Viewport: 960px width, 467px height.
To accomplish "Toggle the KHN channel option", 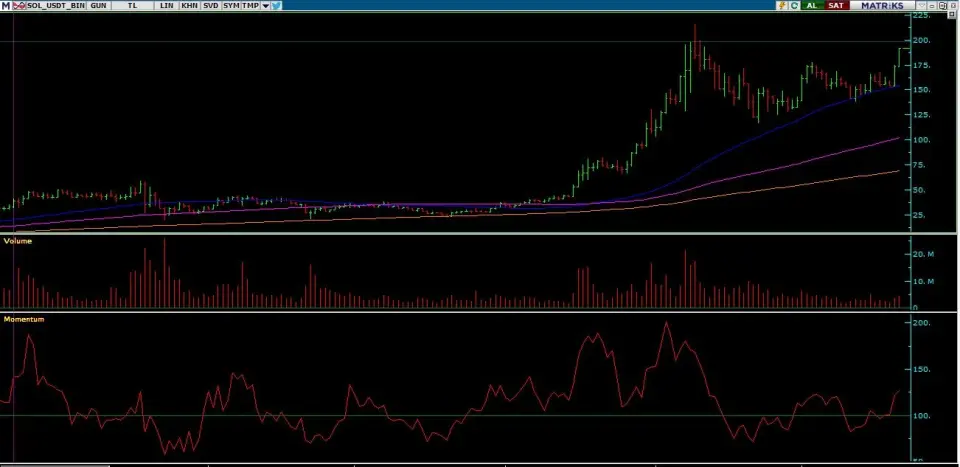I will 188,6.
